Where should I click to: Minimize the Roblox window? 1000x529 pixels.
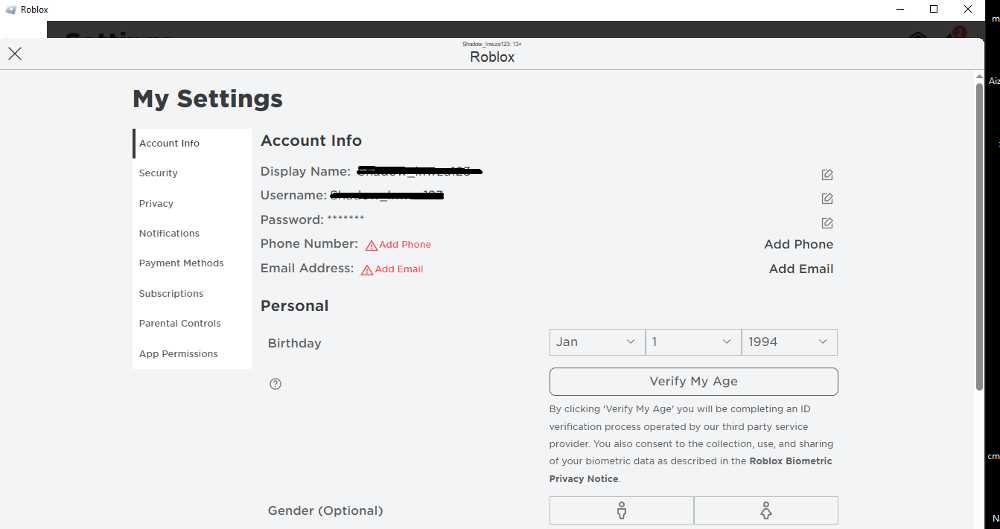901,10
